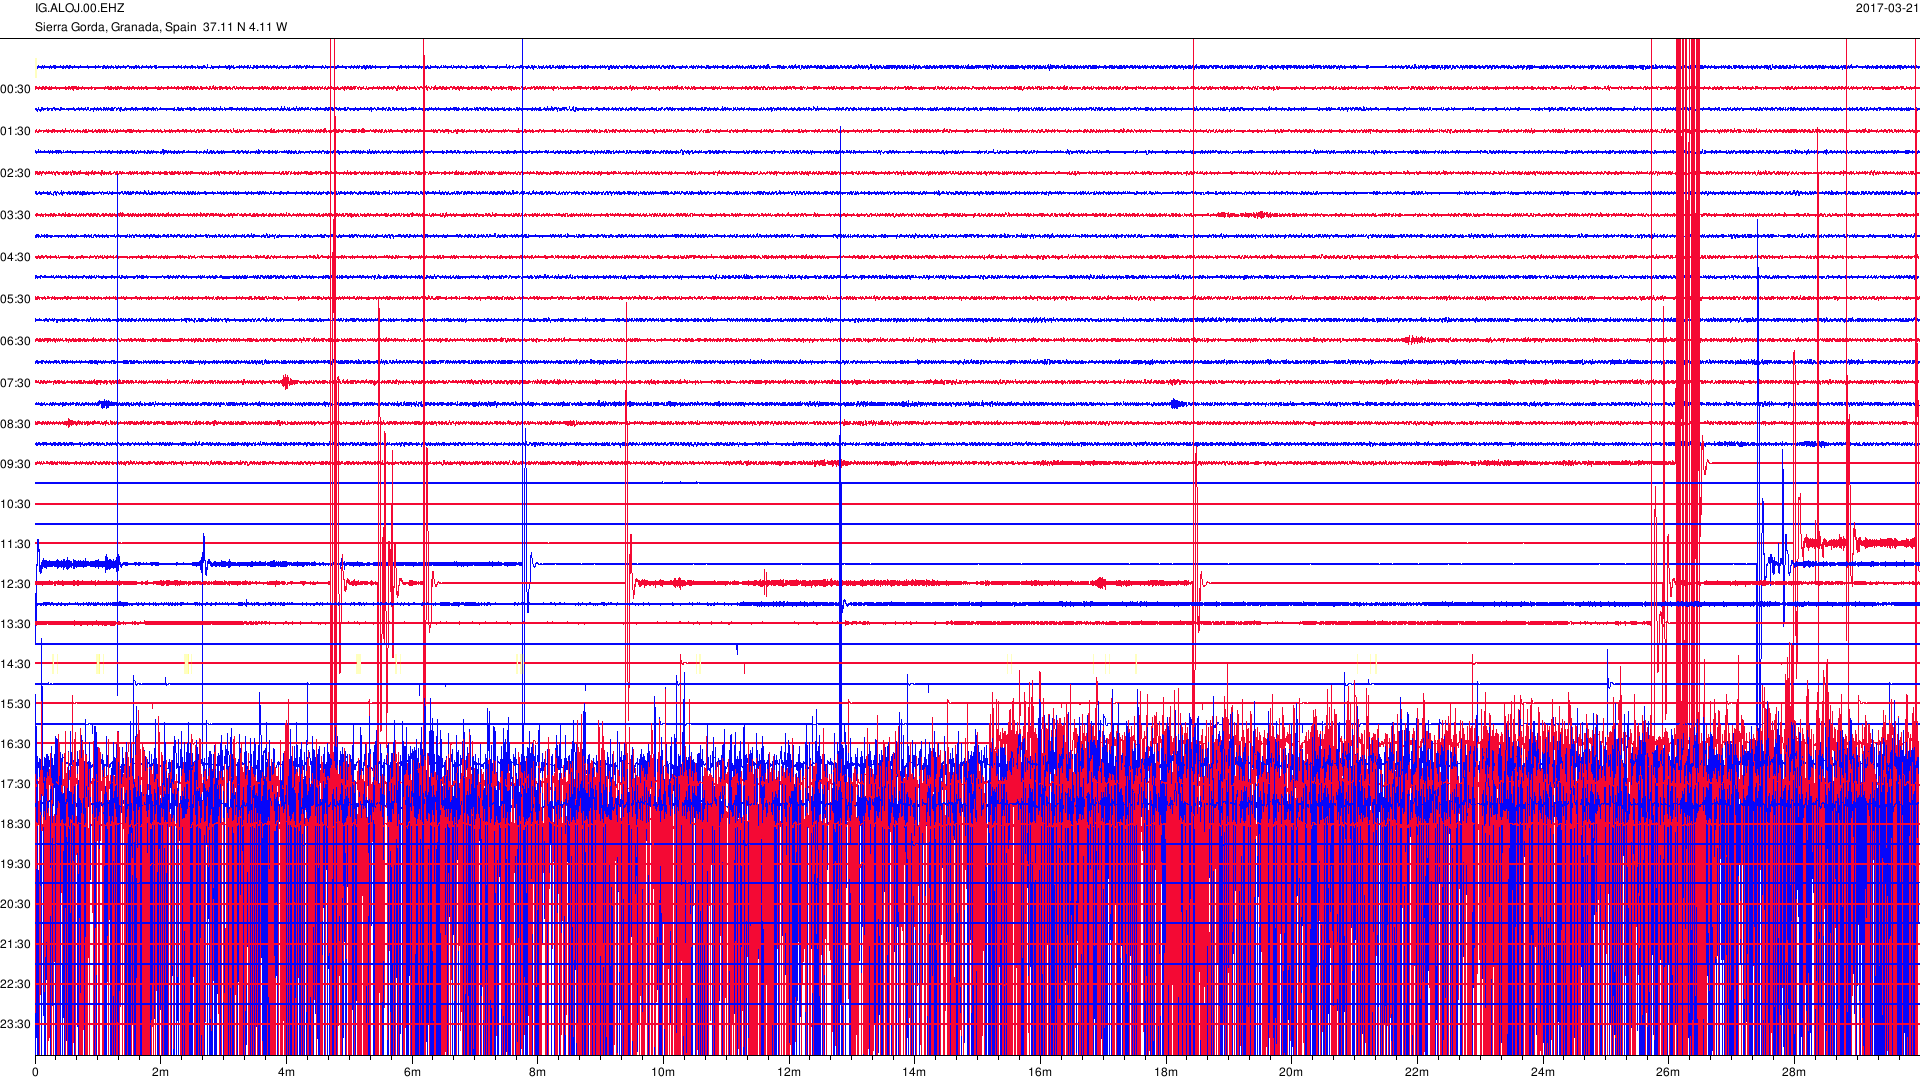Click the 18m axis label
This screenshot has height=1080, width=1920.
(1166, 1072)
